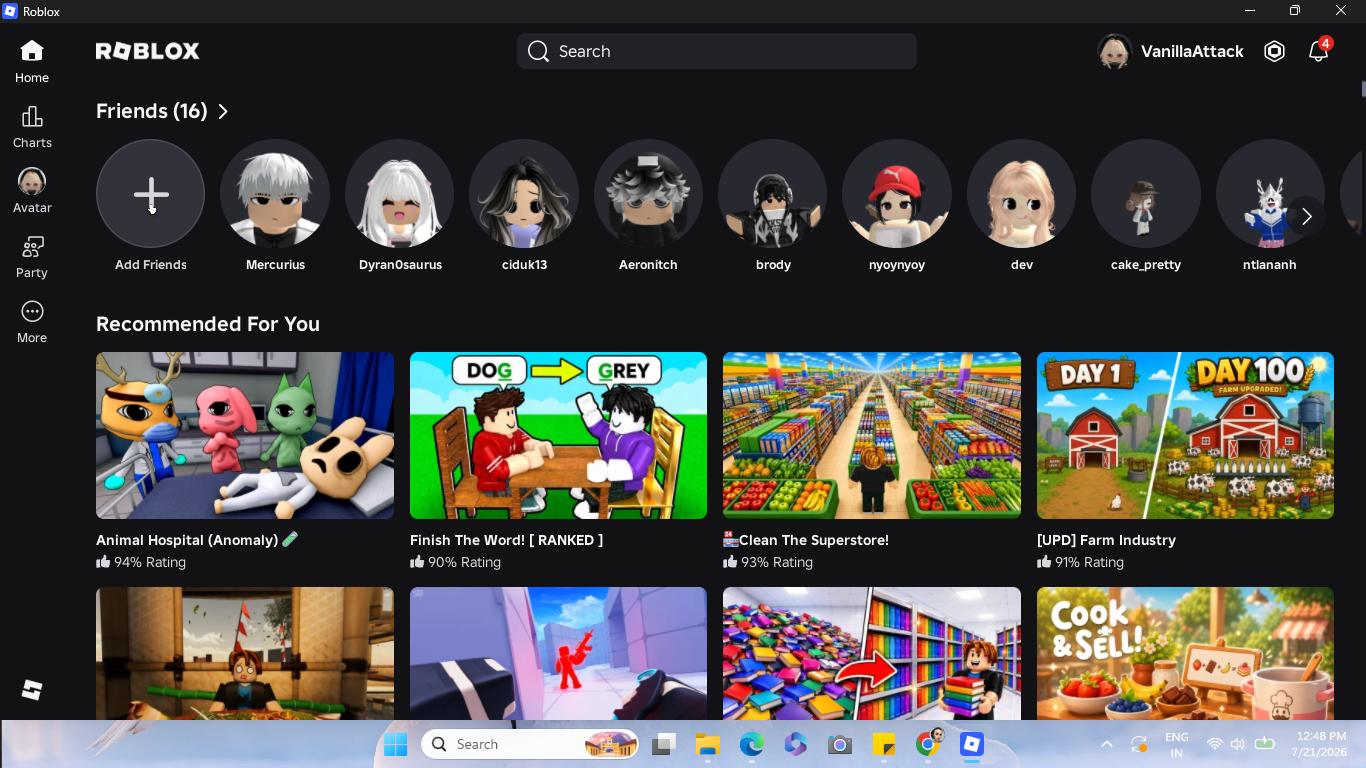Click the Finish The Word! [ RANKED ] title
Image resolution: width=1366 pixels, height=768 pixels.
coord(506,540)
